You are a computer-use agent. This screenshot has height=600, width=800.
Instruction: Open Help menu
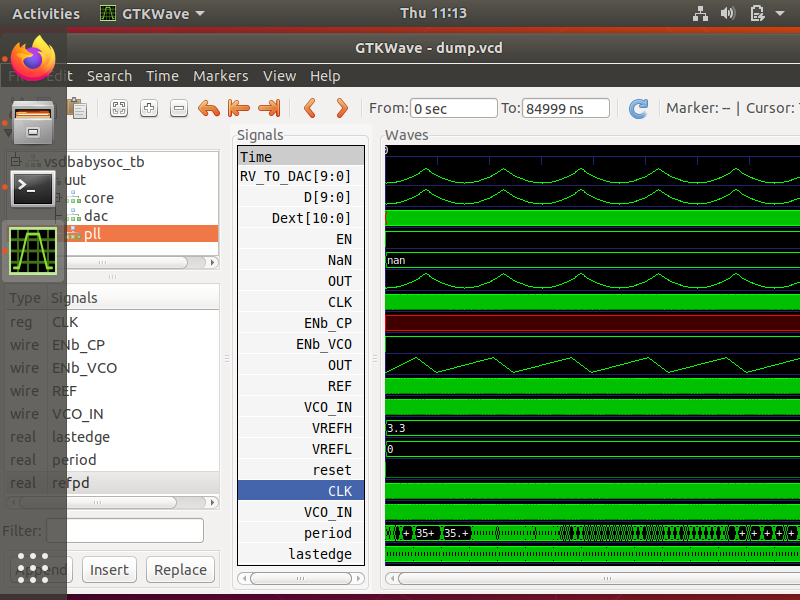click(325, 76)
